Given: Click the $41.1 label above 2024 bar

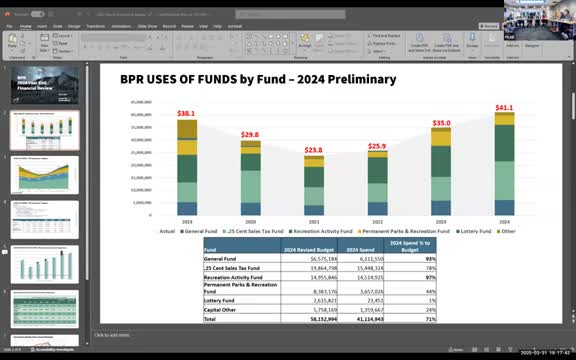Looking at the screenshot, I should pyautogui.click(x=504, y=108).
